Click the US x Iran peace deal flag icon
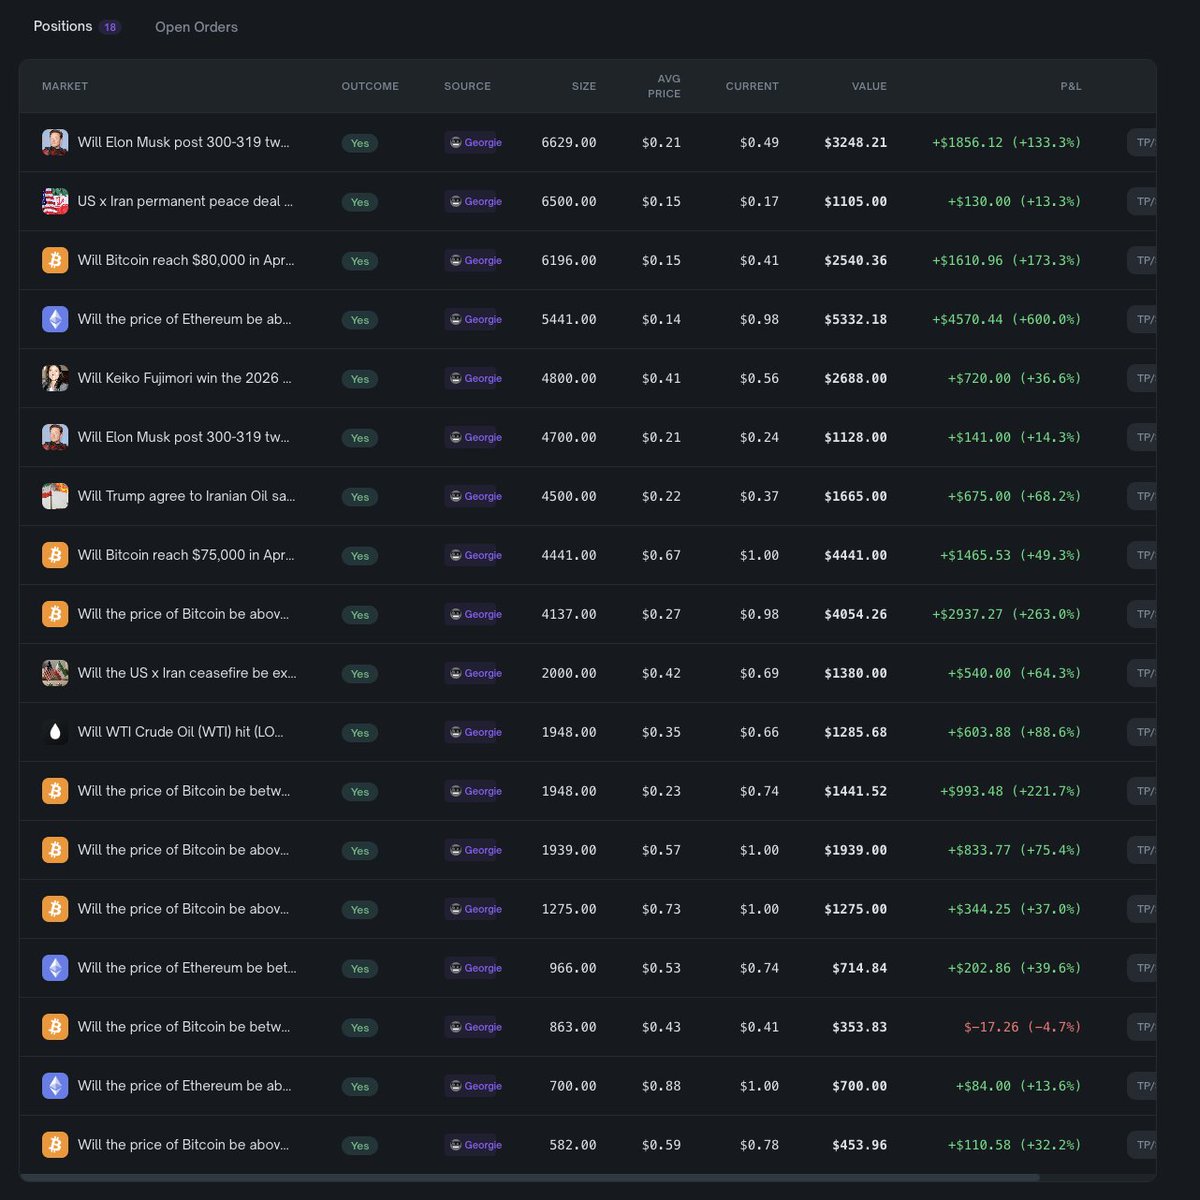 (x=55, y=201)
